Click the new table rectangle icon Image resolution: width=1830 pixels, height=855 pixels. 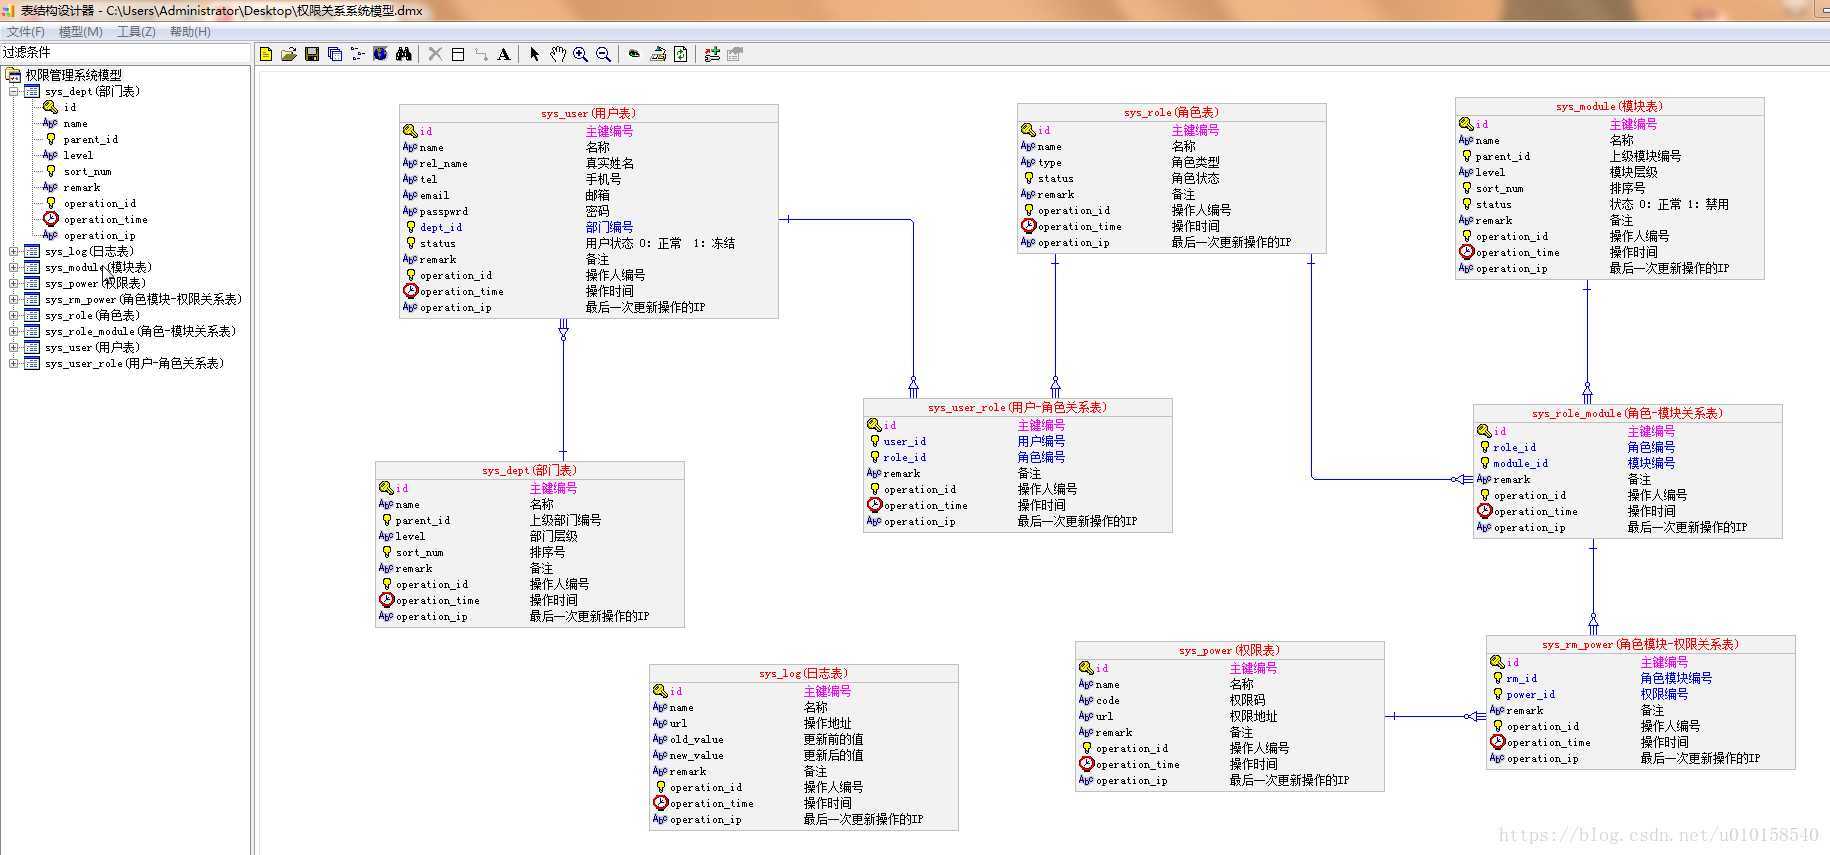[x=458, y=54]
